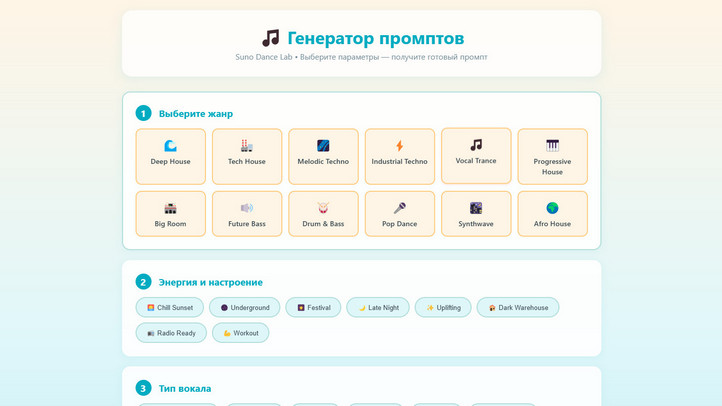Toggle the Underground mood chip
This screenshot has width=722, height=406.
point(245,307)
